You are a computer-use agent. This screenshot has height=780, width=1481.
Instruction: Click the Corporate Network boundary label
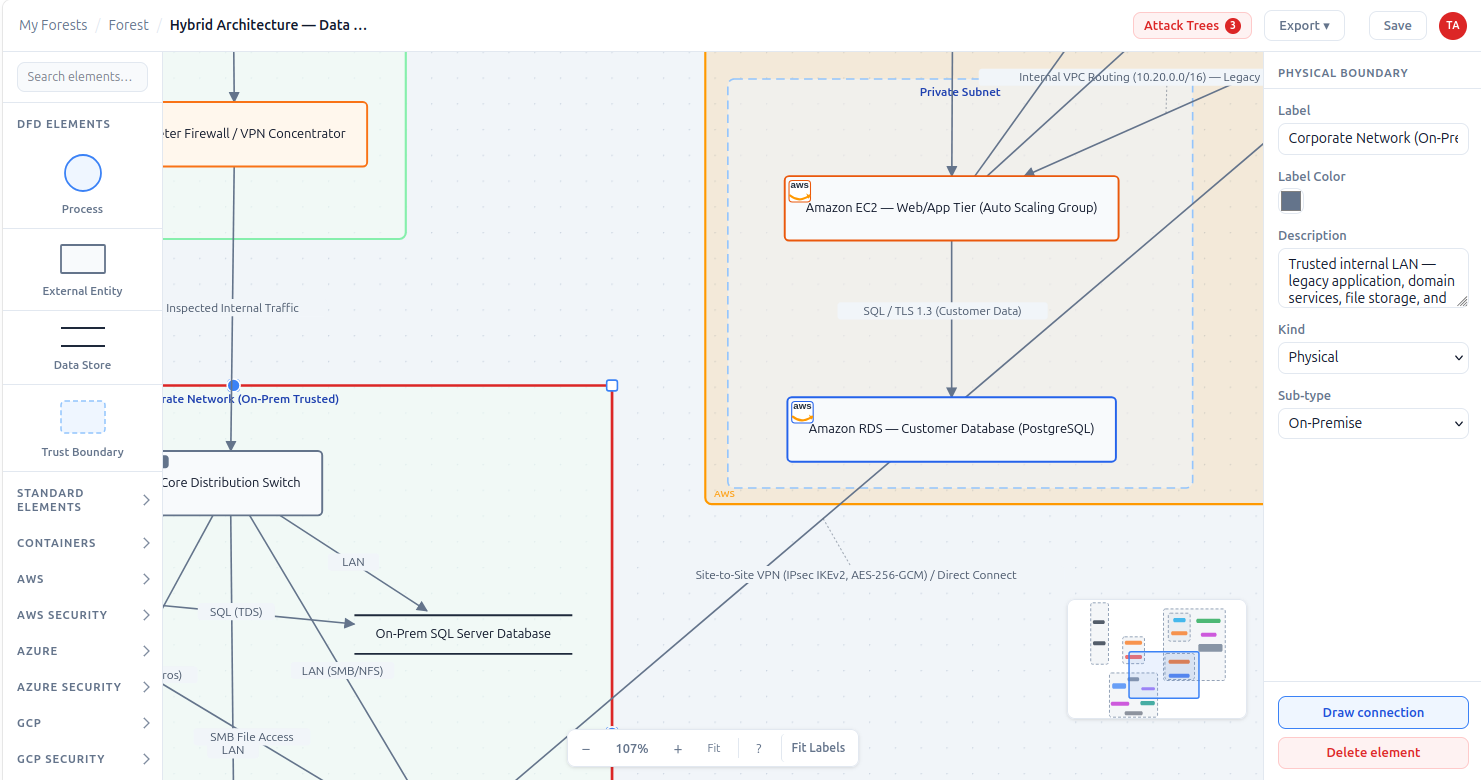(x=251, y=399)
